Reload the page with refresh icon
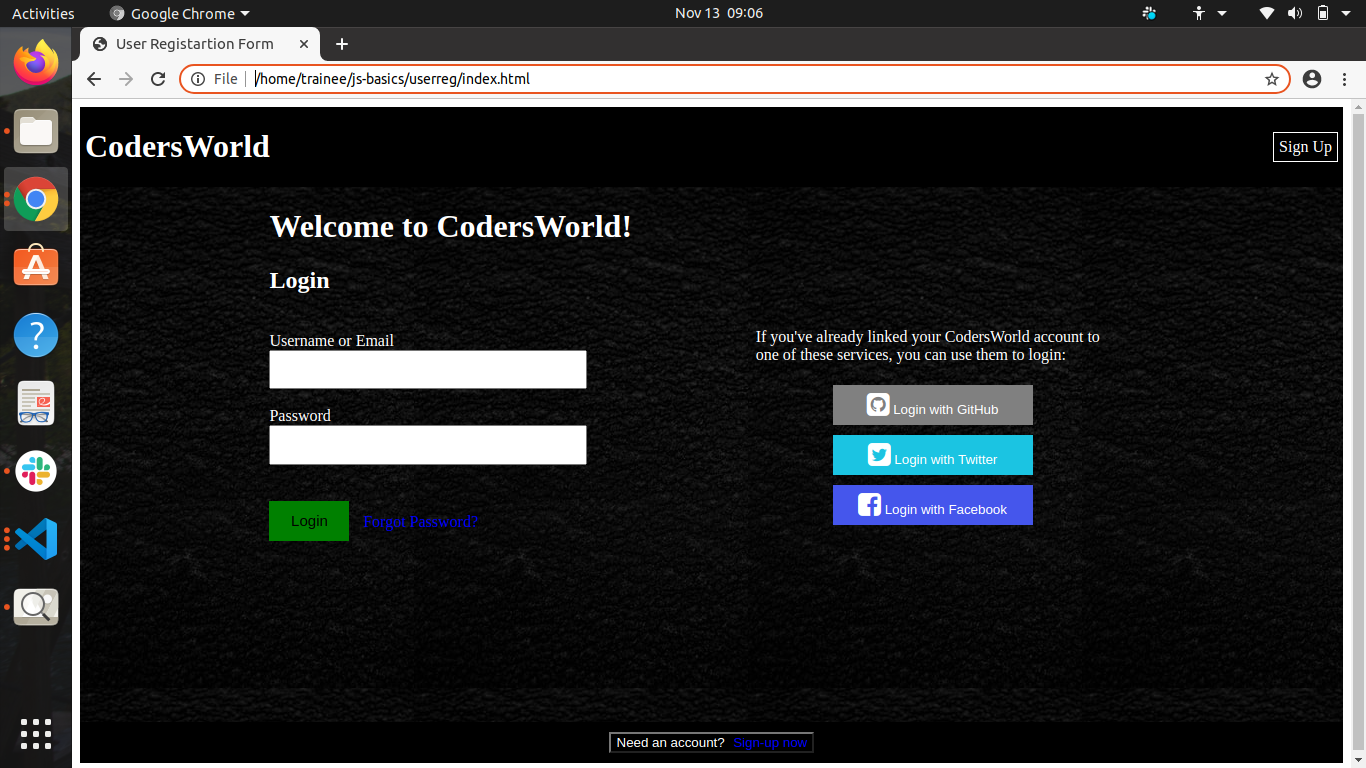1366x768 pixels. [x=158, y=79]
